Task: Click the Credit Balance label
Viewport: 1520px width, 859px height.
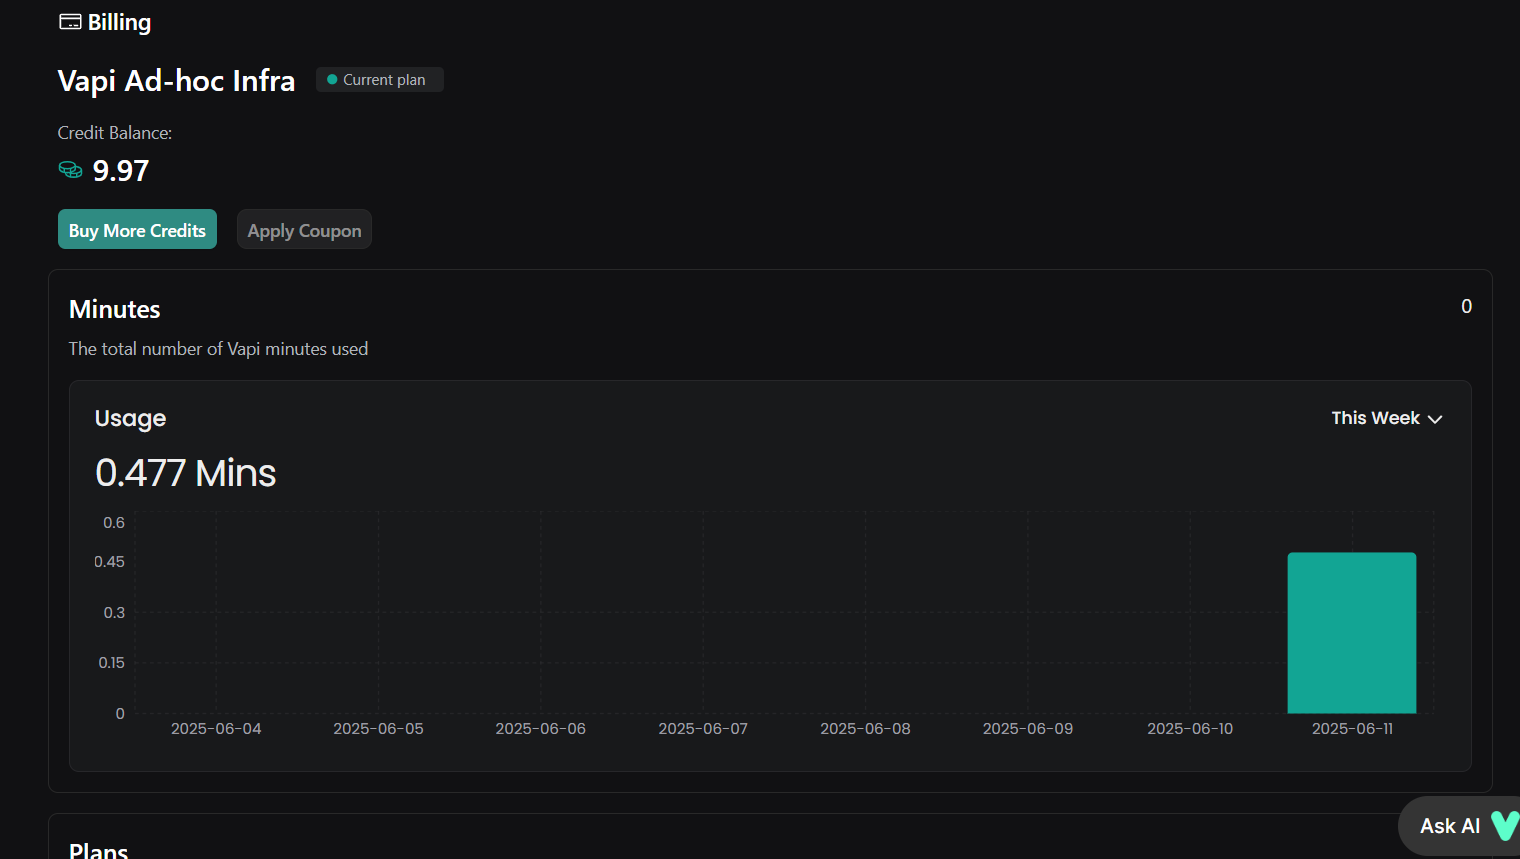Action: pyautogui.click(x=115, y=133)
